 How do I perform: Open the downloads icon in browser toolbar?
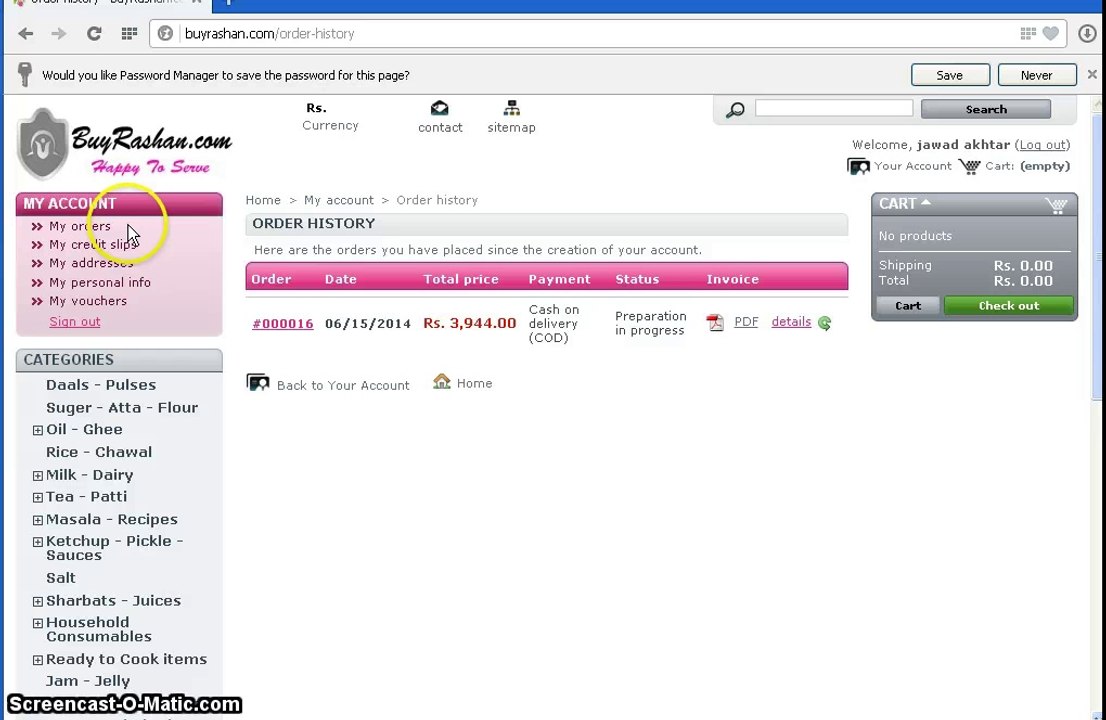click(x=1087, y=33)
